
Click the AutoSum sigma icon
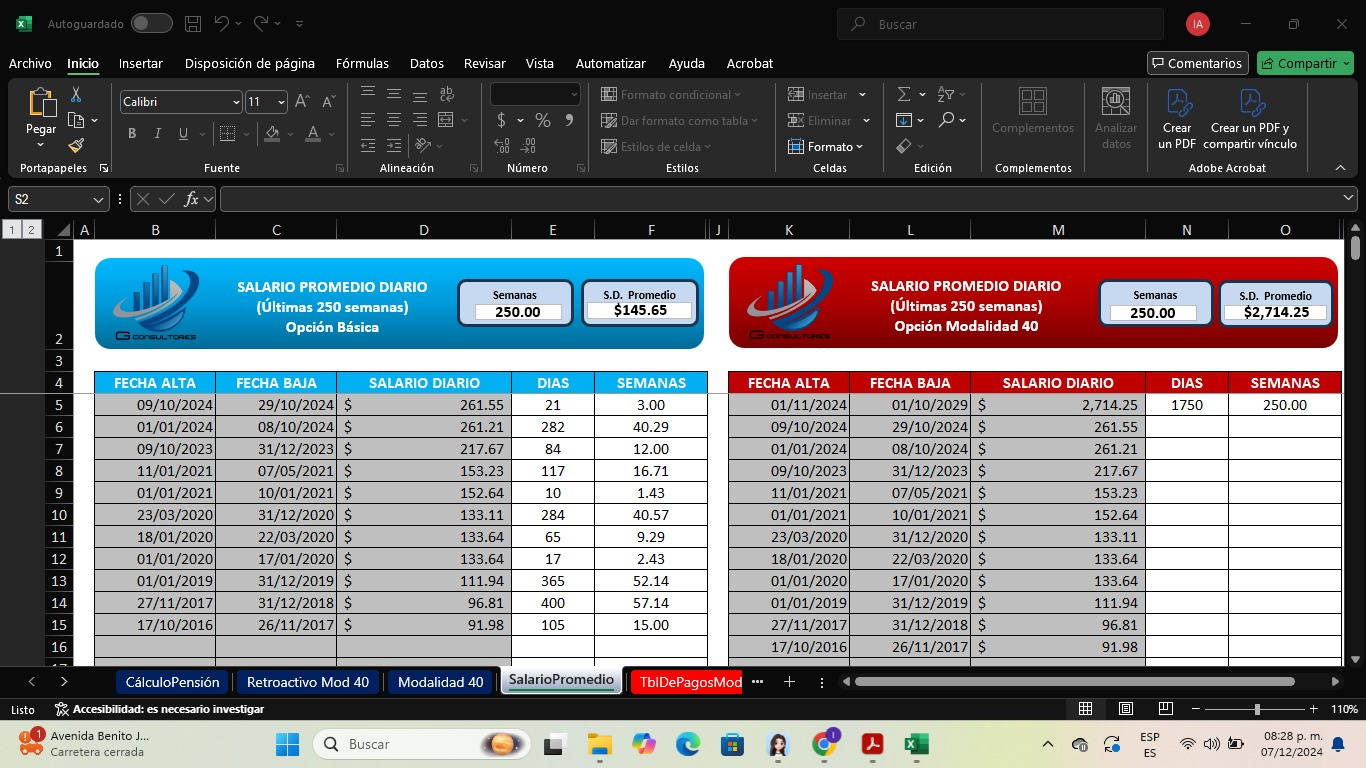tap(904, 94)
